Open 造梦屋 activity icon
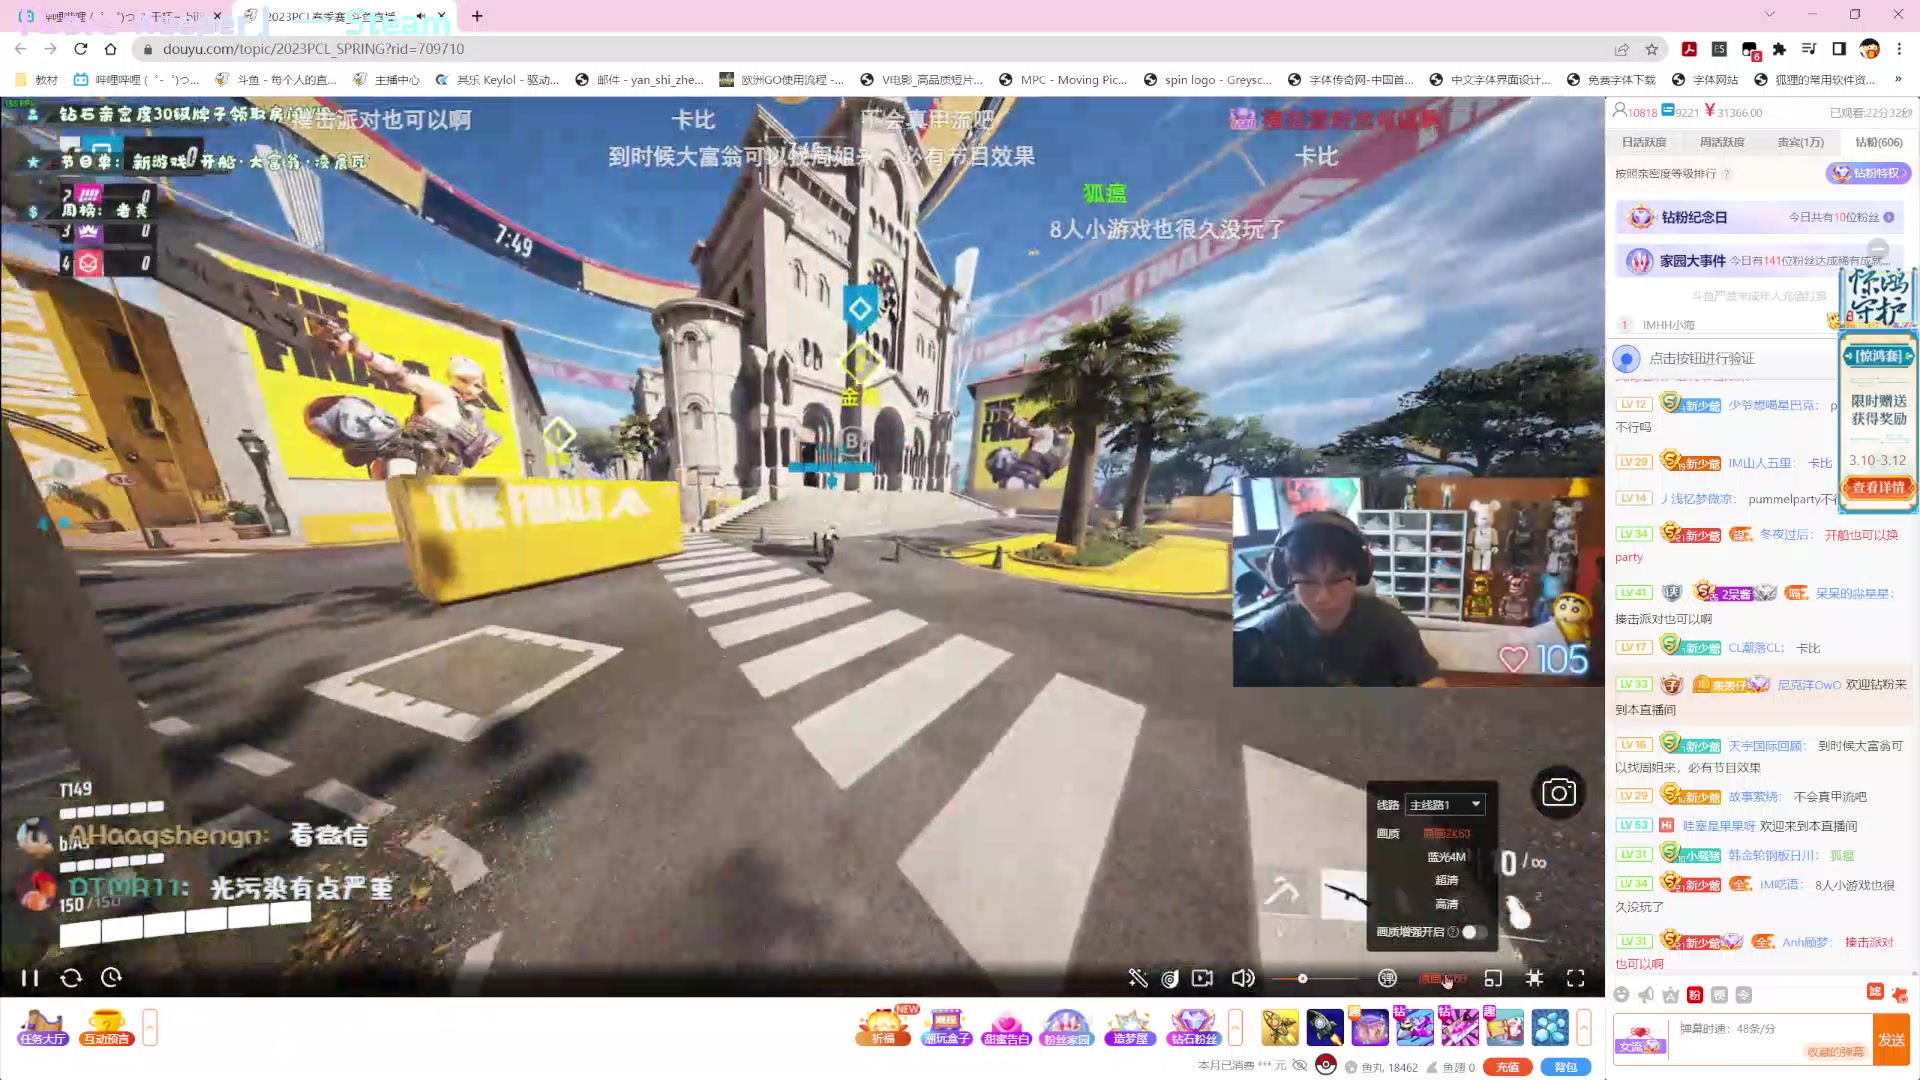This screenshot has height=1080, width=1920. click(x=1130, y=1027)
